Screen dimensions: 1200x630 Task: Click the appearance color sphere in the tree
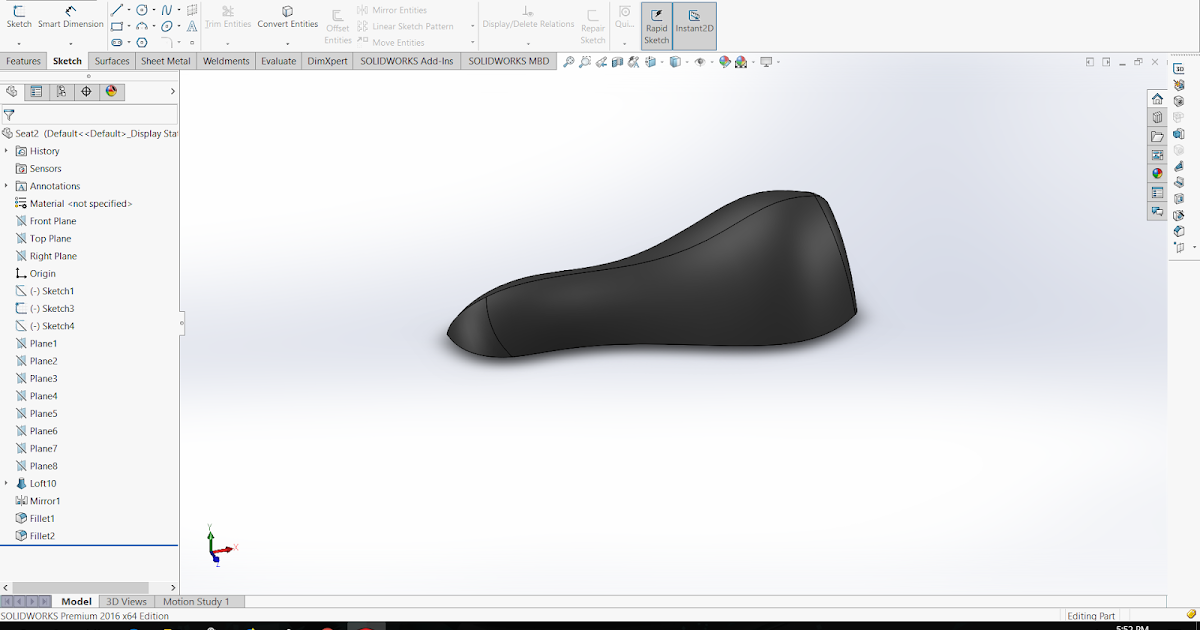pos(113,91)
